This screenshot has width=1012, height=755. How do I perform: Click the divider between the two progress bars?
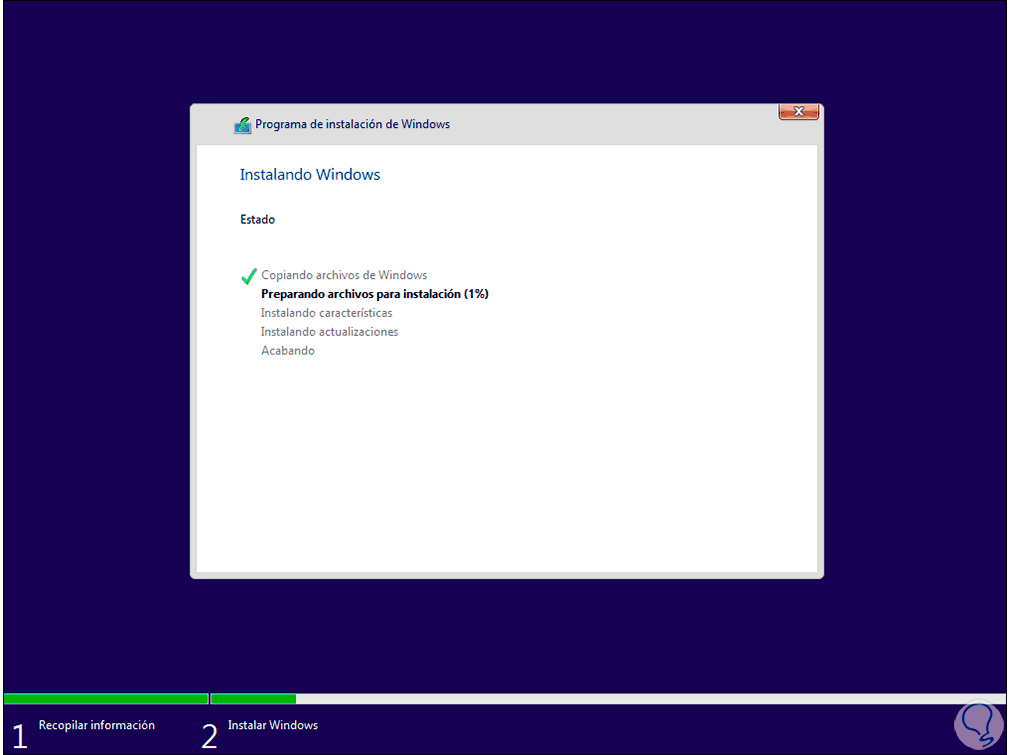click(209, 698)
